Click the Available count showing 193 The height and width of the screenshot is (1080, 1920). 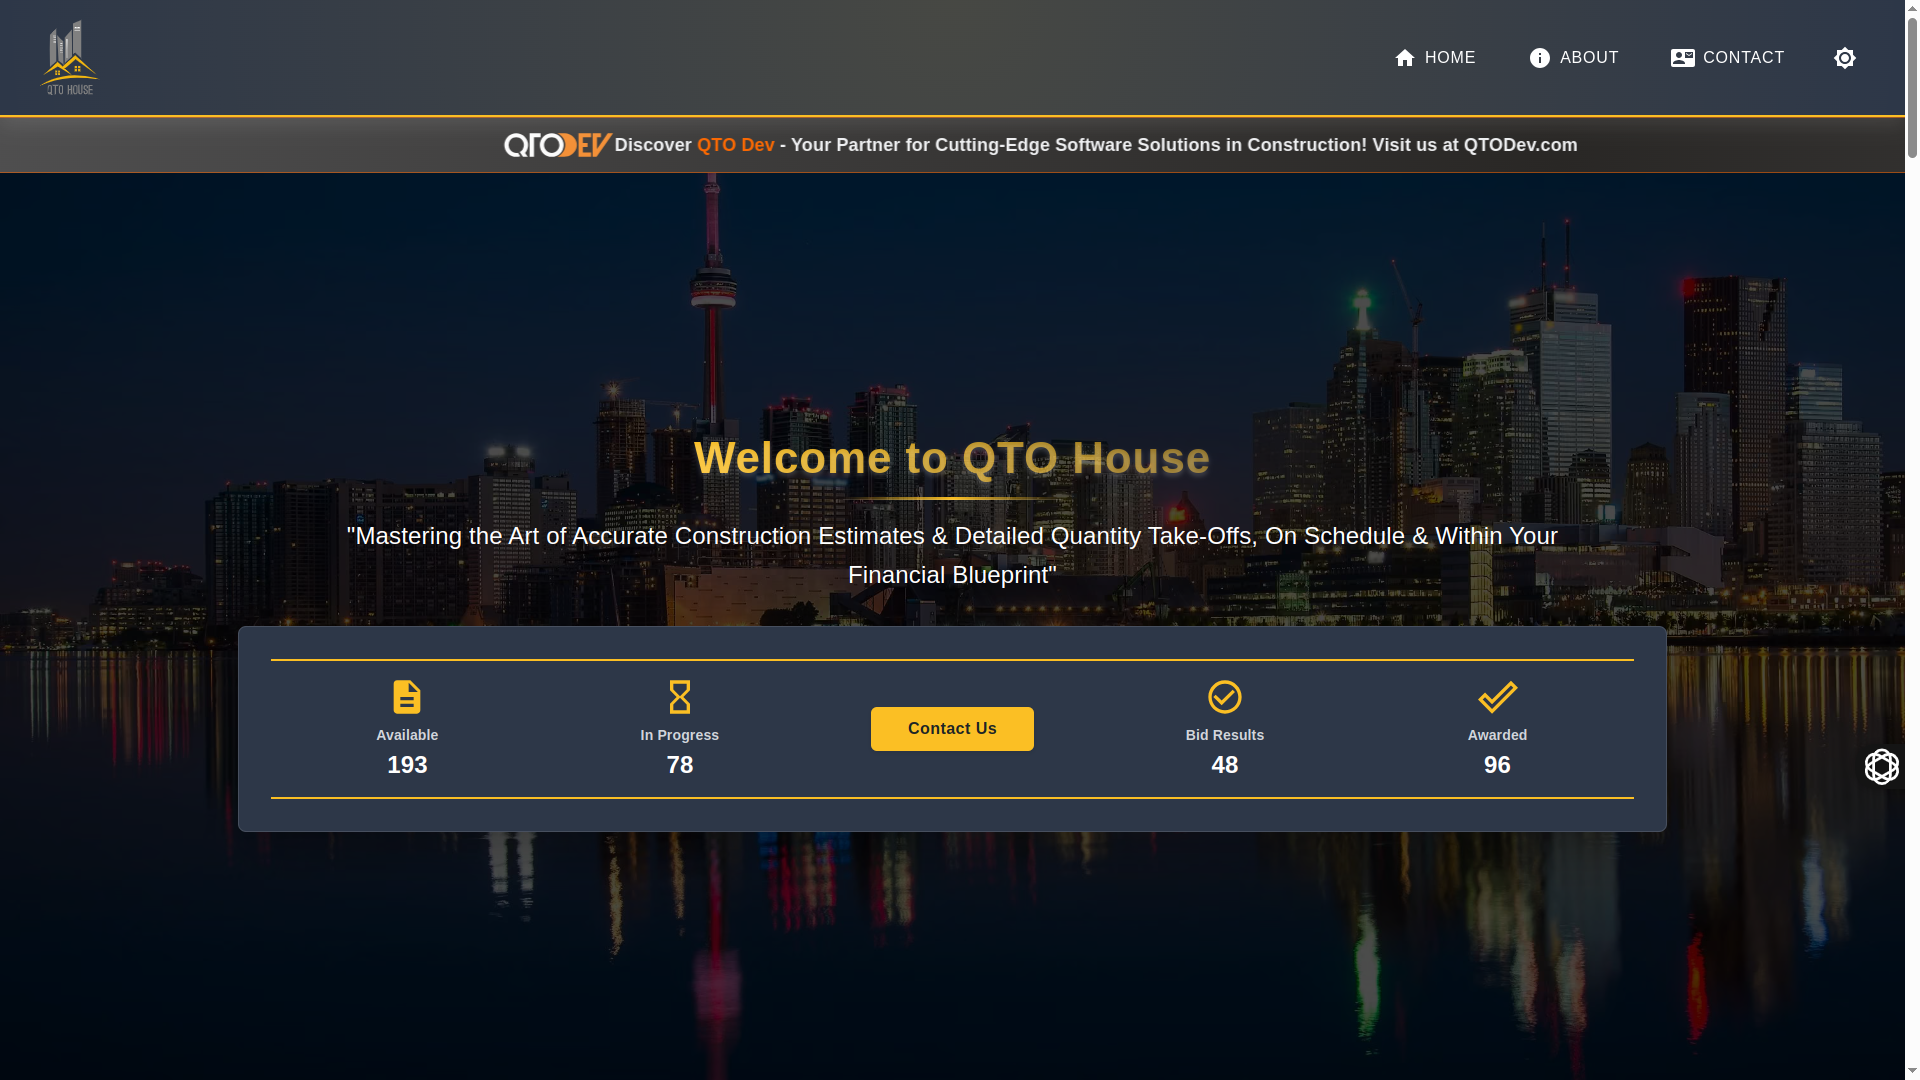click(x=406, y=765)
